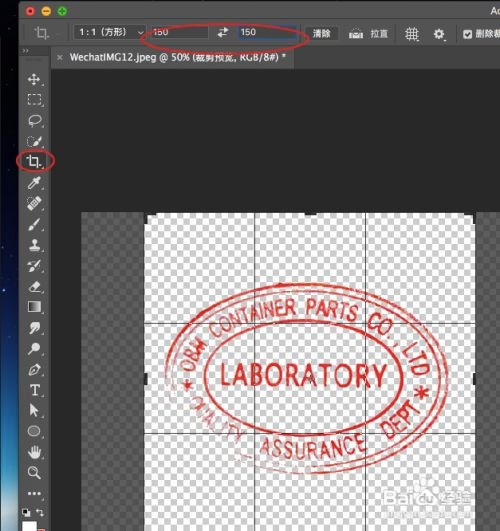Click the crop width field showing 150

[179, 32]
